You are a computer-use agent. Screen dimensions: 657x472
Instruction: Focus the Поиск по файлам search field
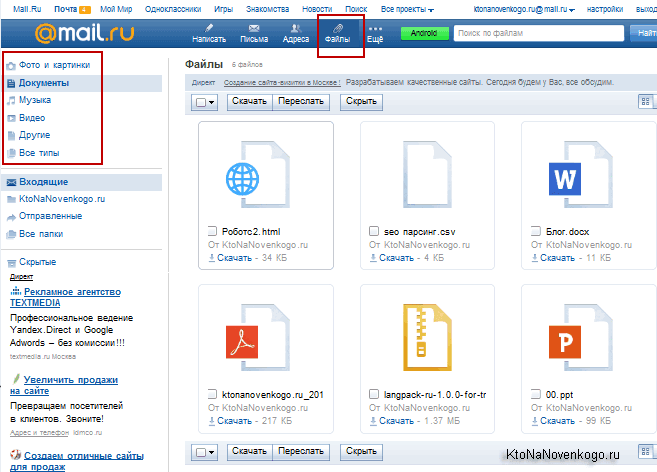coord(539,33)
